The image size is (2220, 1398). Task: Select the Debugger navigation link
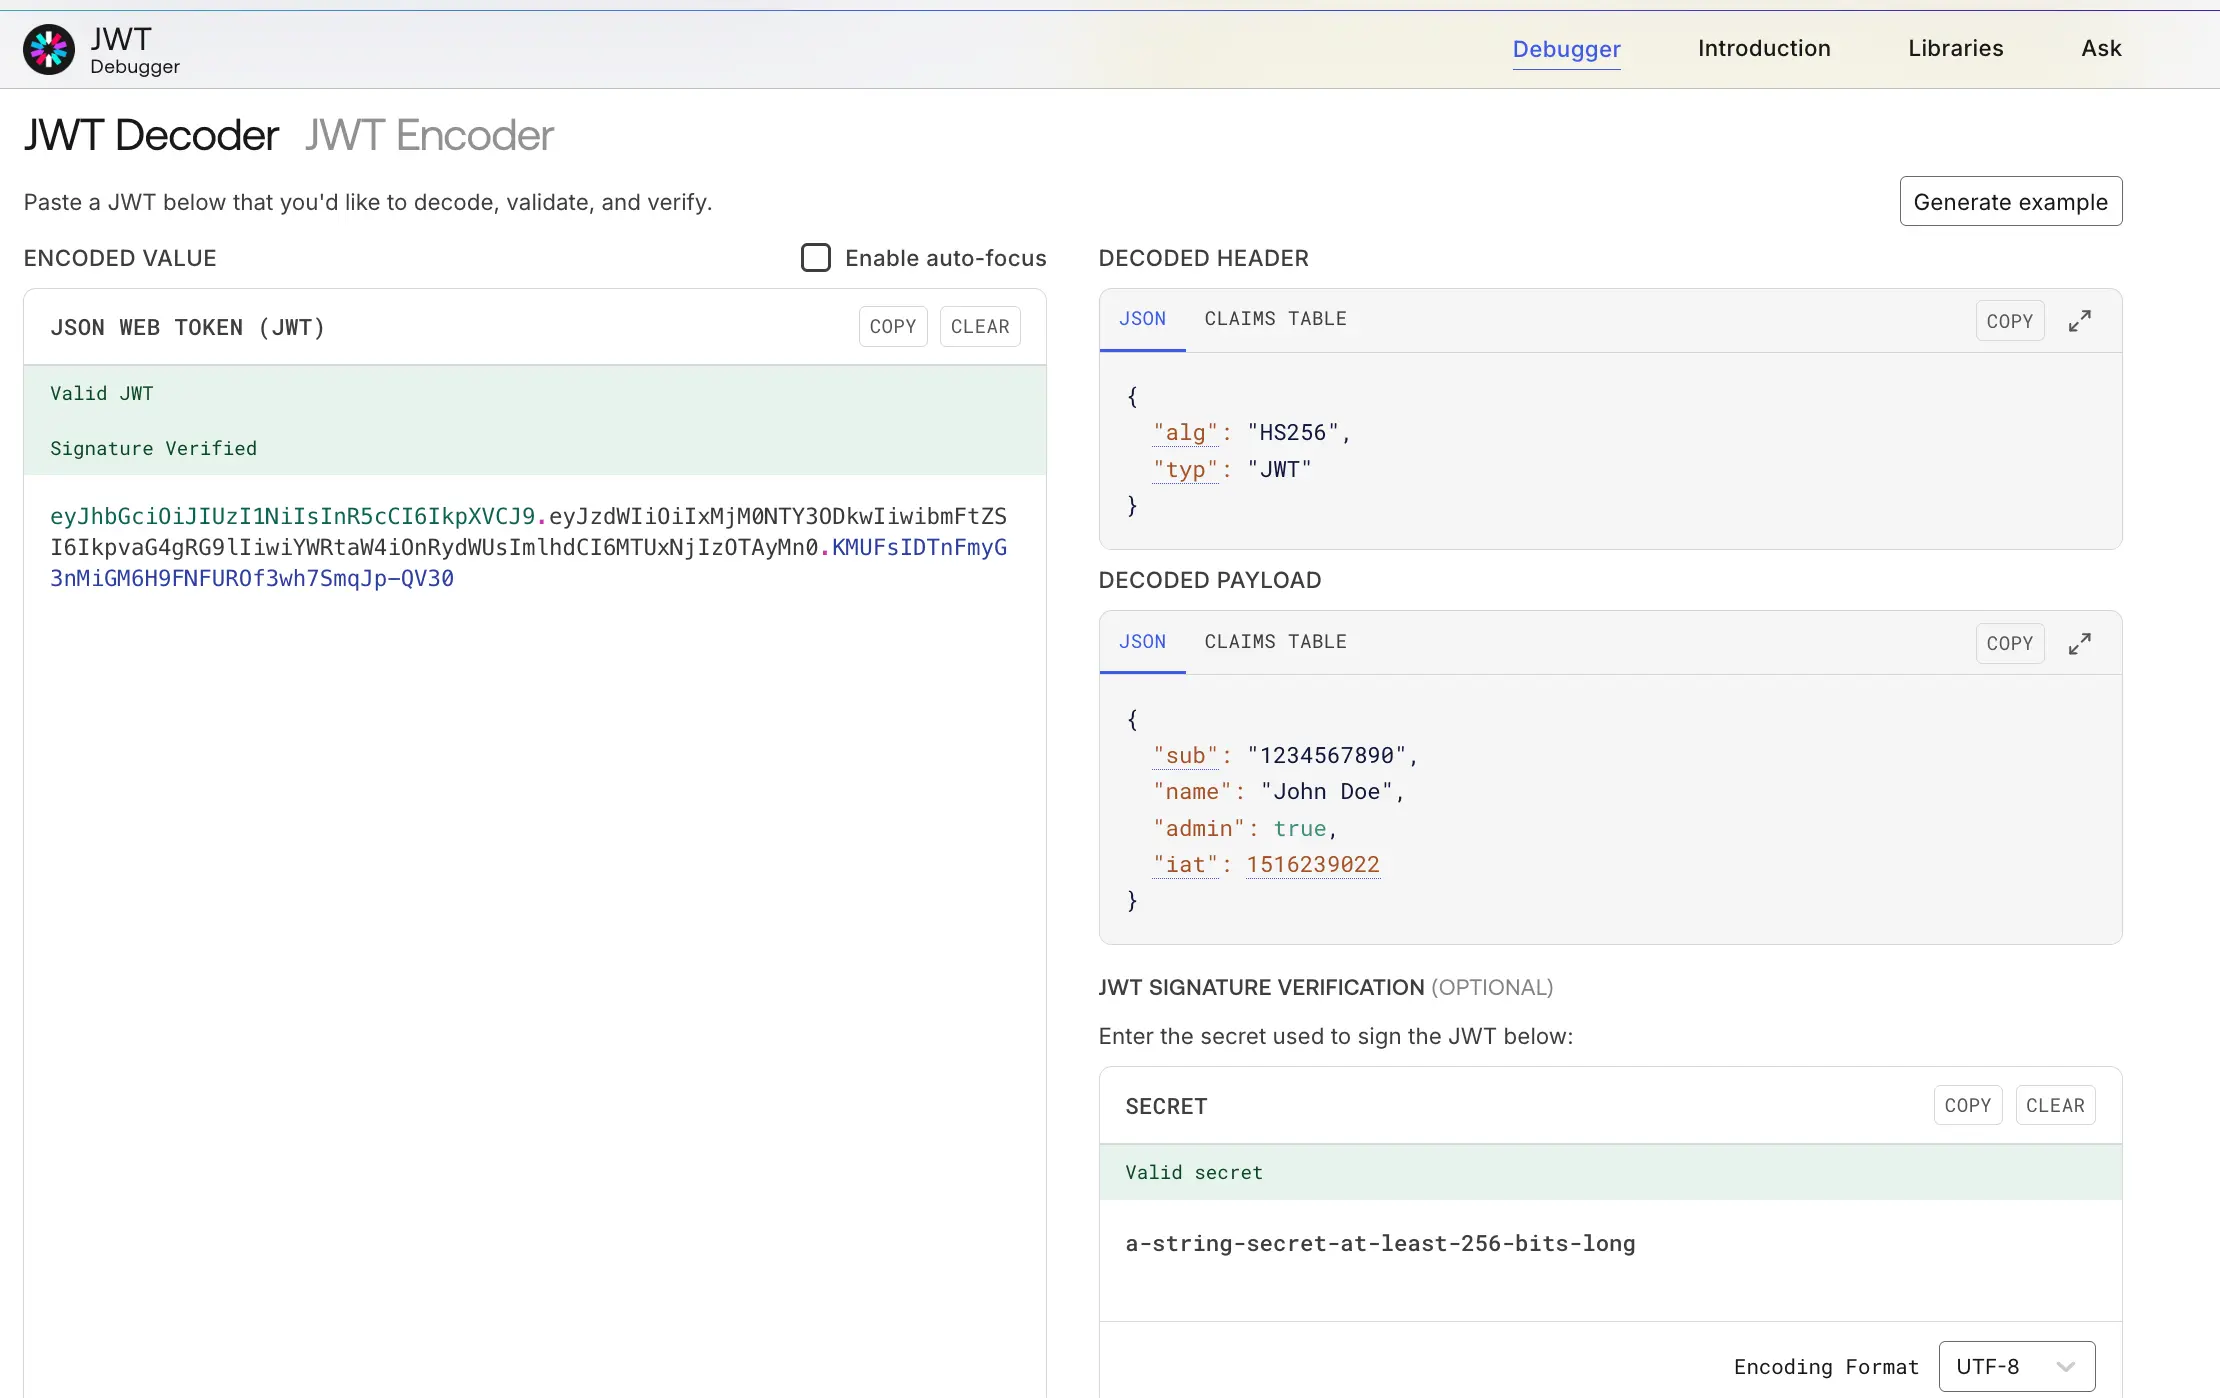[x=1565, y=49]
